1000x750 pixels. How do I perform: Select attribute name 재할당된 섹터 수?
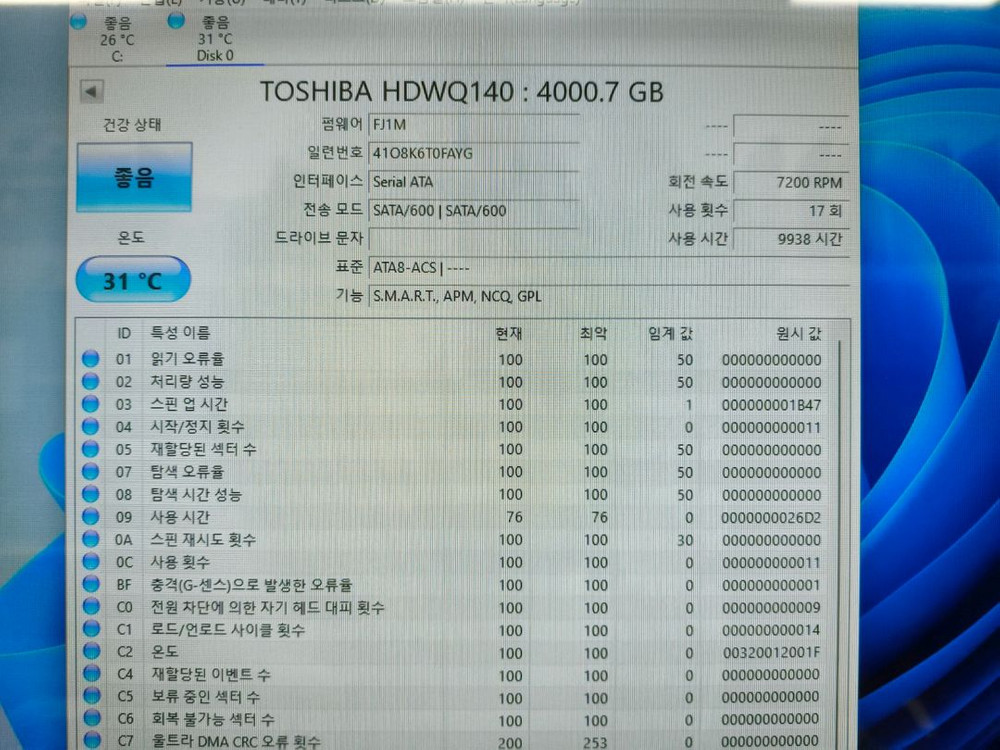[203, 449]
